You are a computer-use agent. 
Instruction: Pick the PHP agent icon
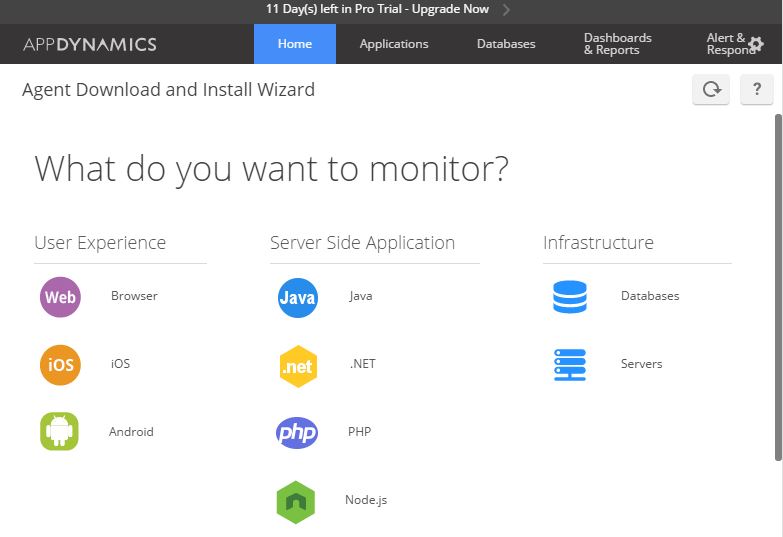pyautogui.click(x=297, y=433)
